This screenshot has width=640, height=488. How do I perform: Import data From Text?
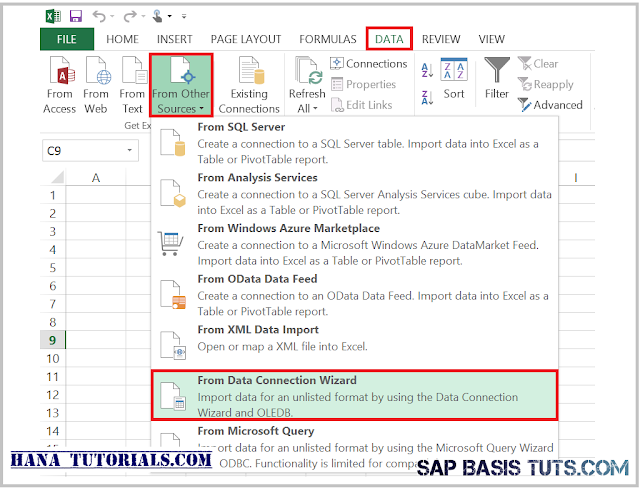pos(132,85)
